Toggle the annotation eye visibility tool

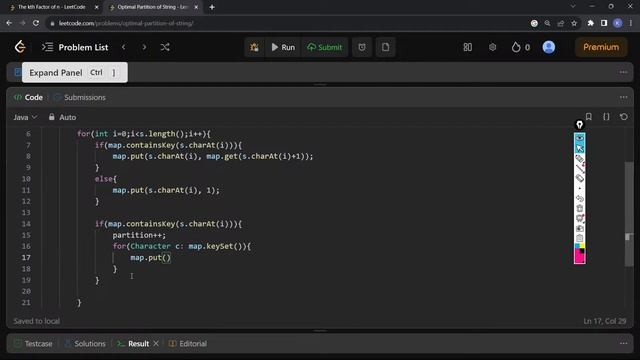pos(580,138)
